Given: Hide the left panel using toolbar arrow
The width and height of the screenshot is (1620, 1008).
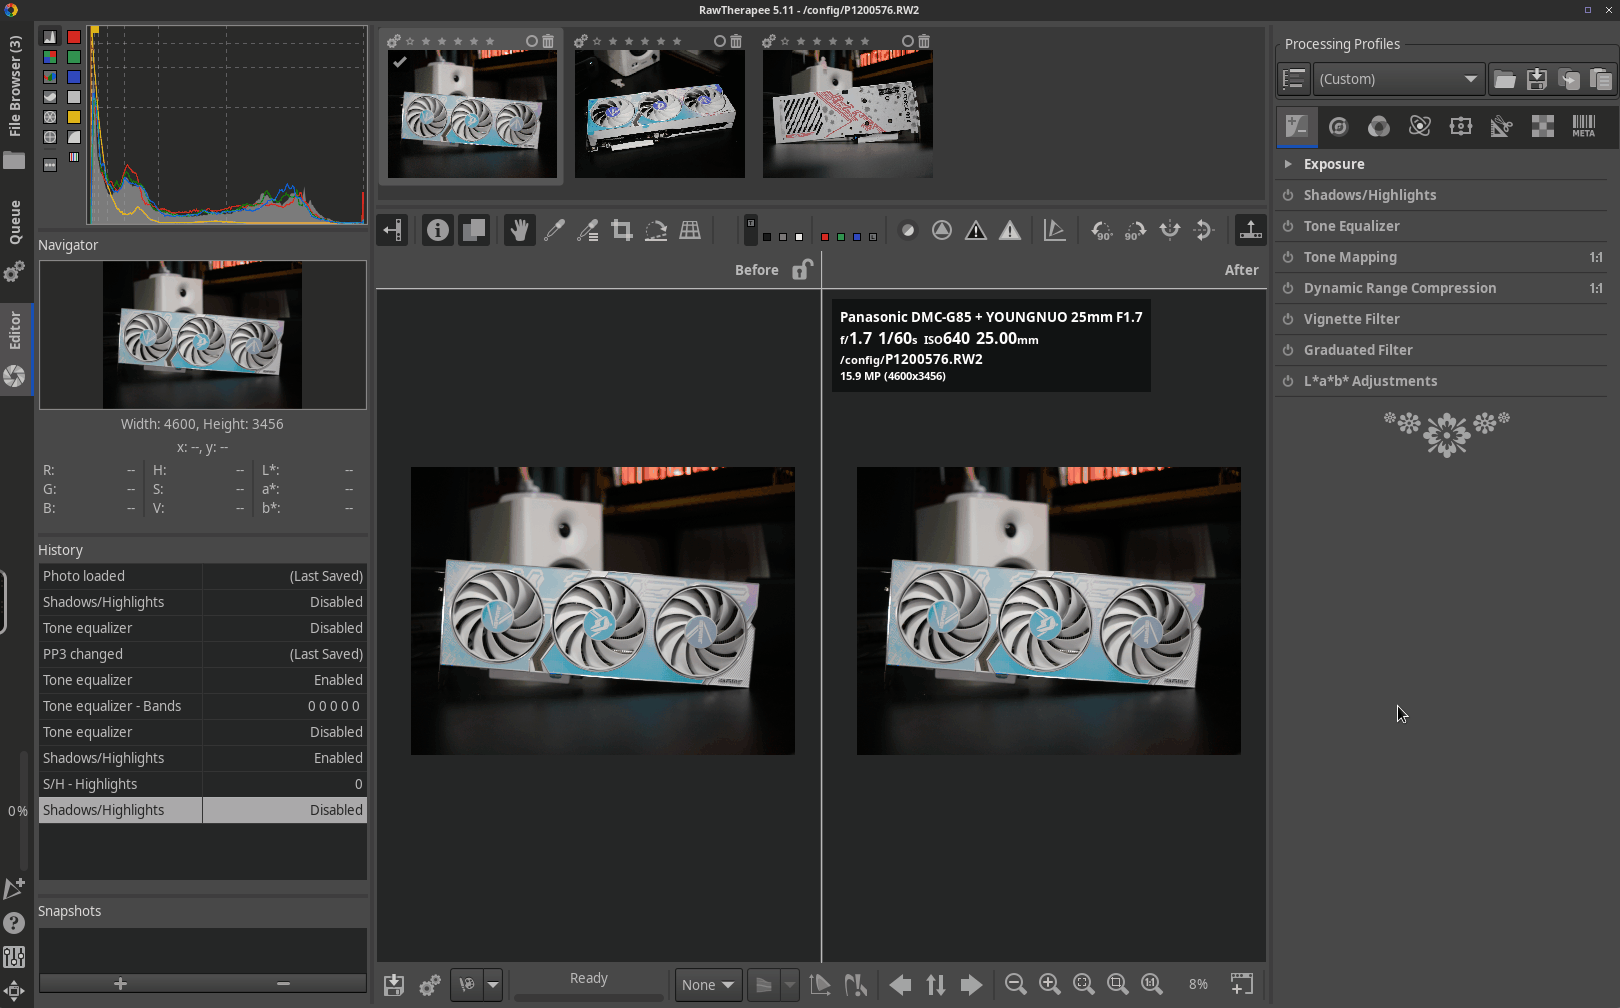Looking at the screenshot, I should [x=392, y=230].
